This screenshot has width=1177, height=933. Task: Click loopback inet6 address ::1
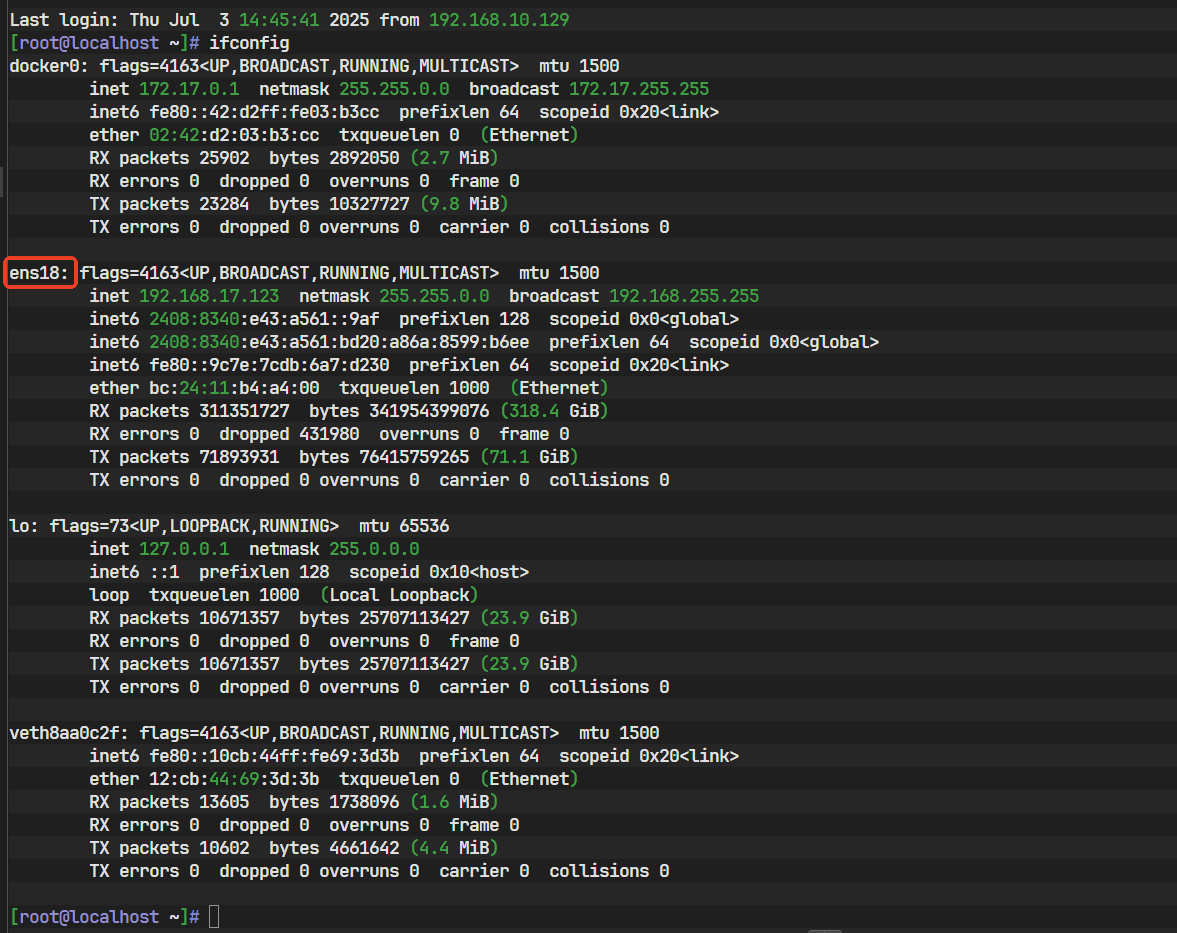click(164, 572)
